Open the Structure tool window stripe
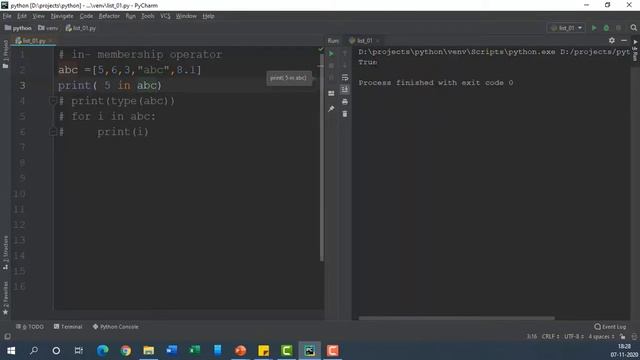Viewport: 640px width, 360px height. (x=5, y=253)
